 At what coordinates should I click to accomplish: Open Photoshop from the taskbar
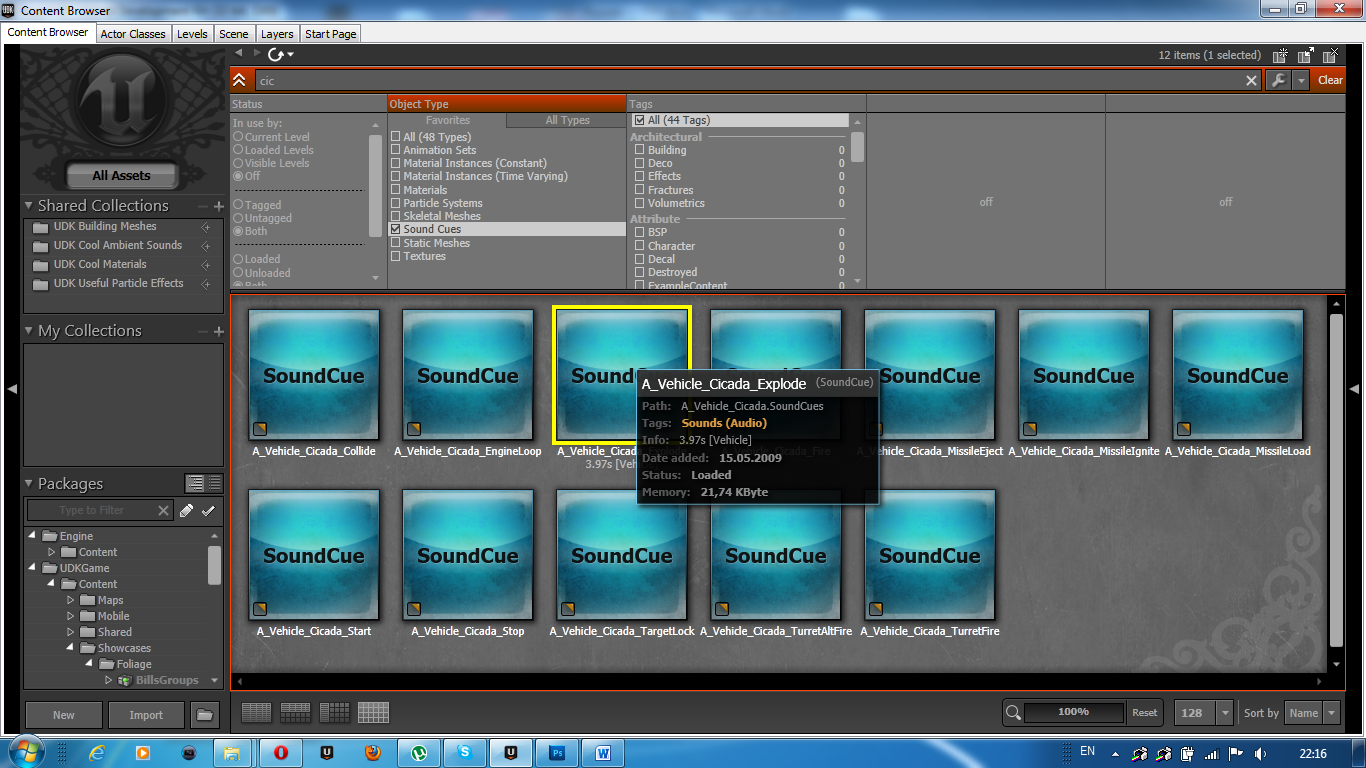pos(558,752)
